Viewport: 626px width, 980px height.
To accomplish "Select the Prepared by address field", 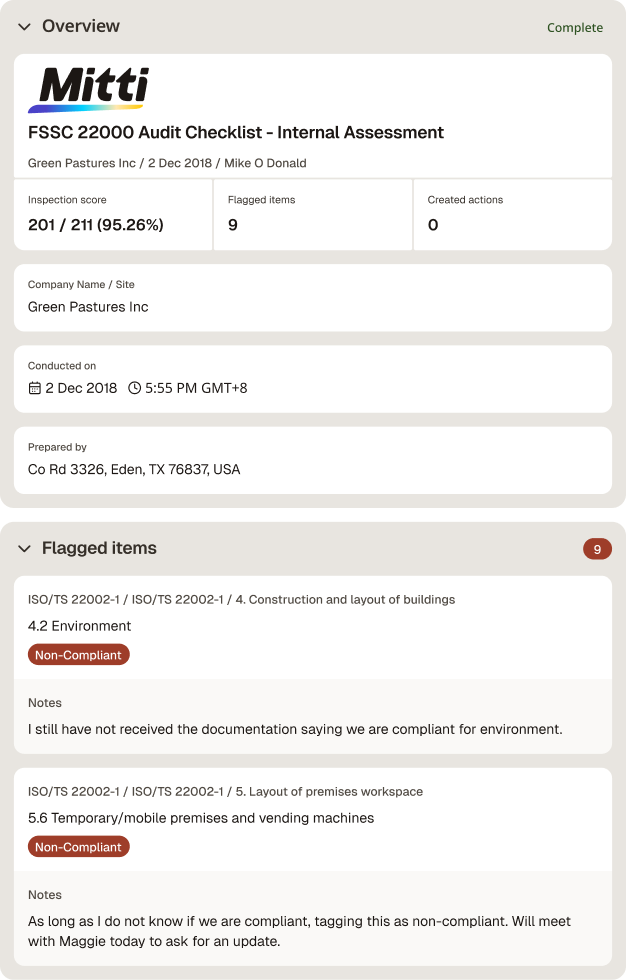I will pos(313,460).
